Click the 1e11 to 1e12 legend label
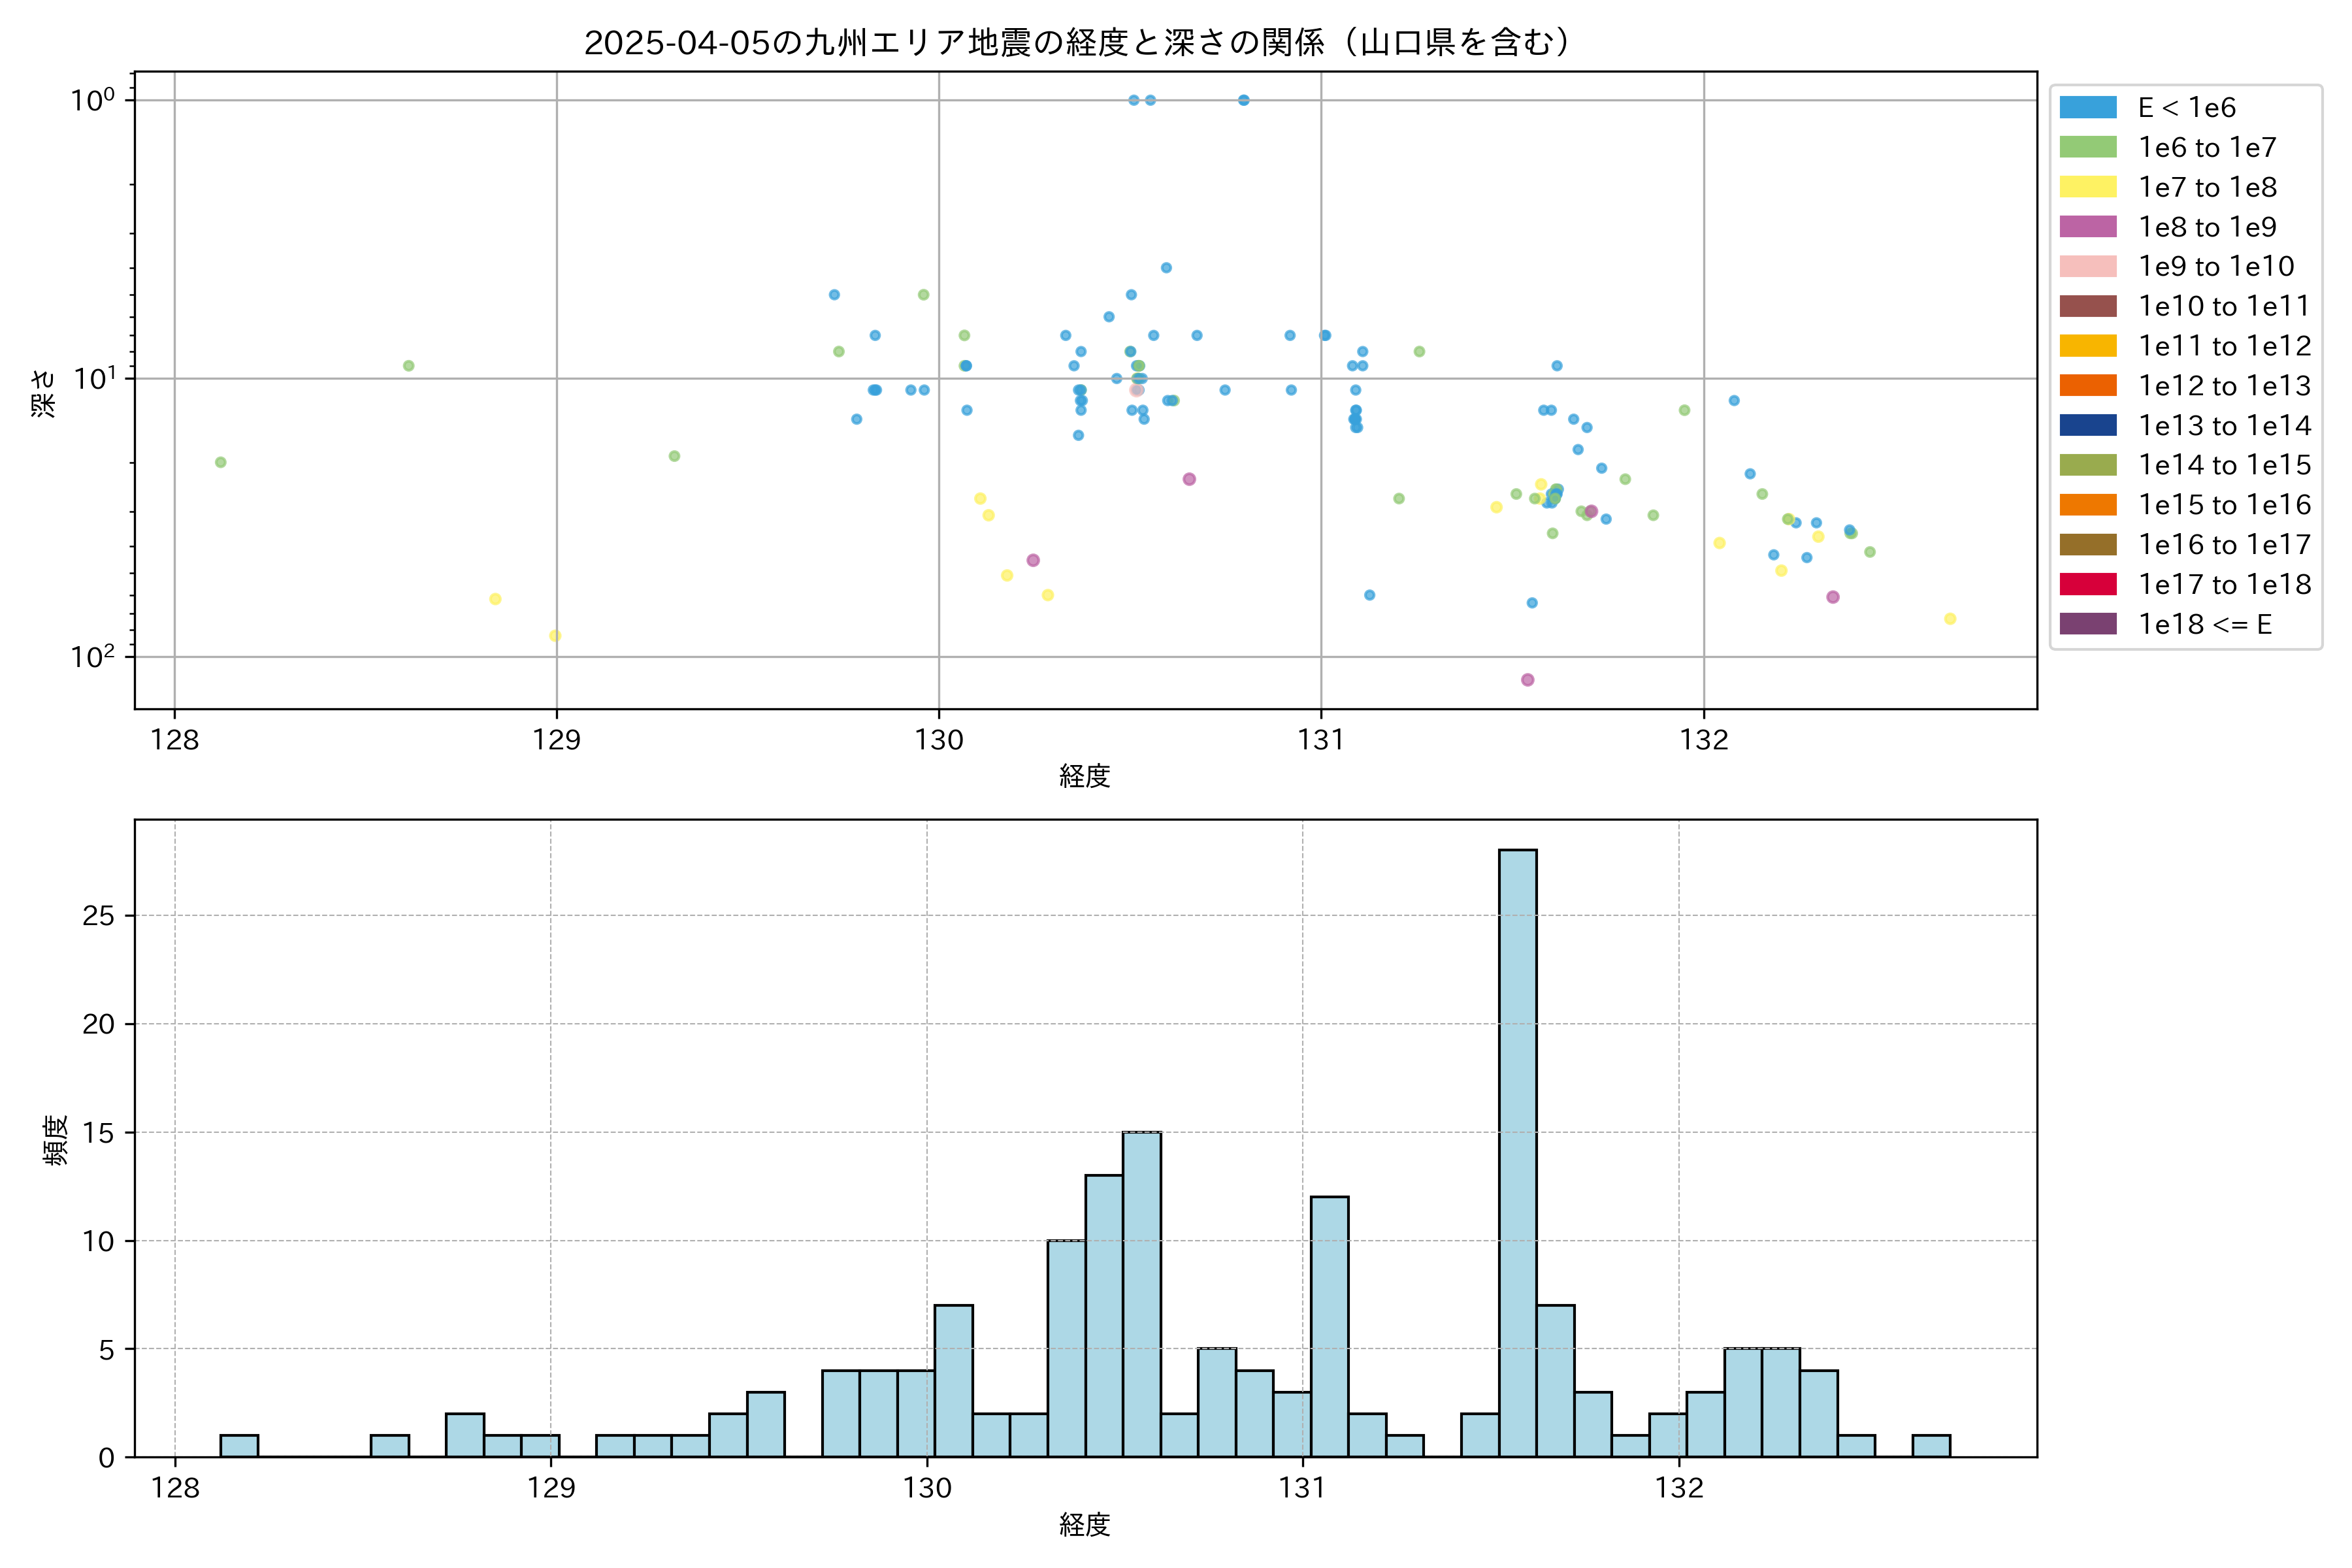2352x1568 pixels. coord(2224,346)
